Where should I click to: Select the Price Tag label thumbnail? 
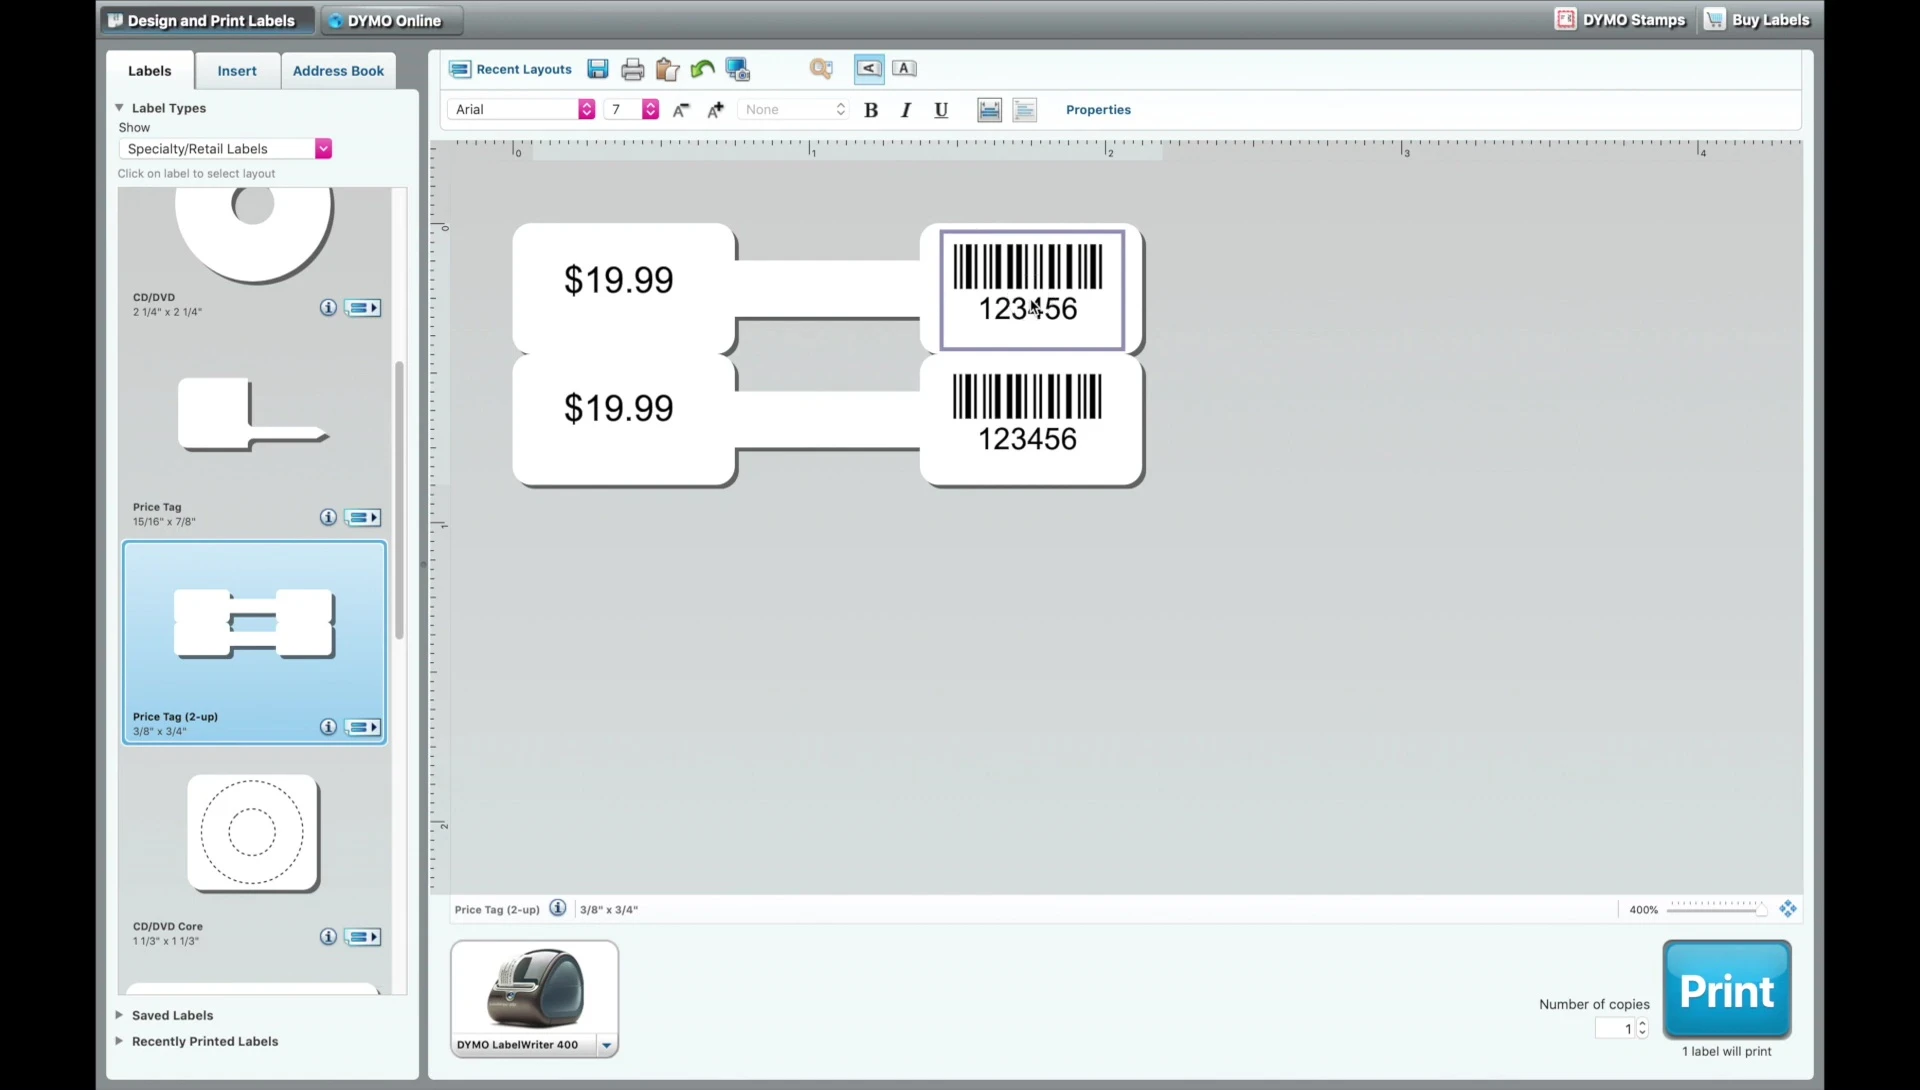252,414
